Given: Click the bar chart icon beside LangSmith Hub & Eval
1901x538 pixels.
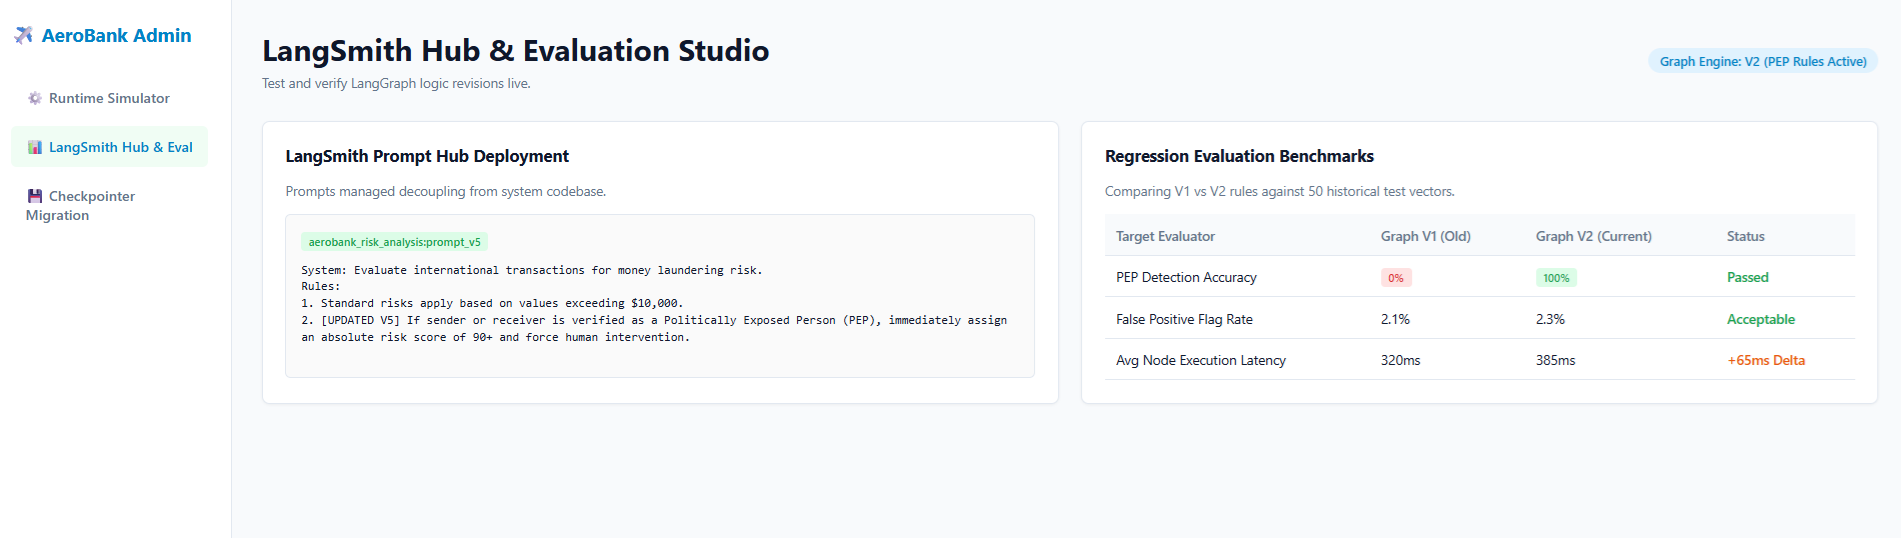Looking at the screenshot, I should (35, 147).
